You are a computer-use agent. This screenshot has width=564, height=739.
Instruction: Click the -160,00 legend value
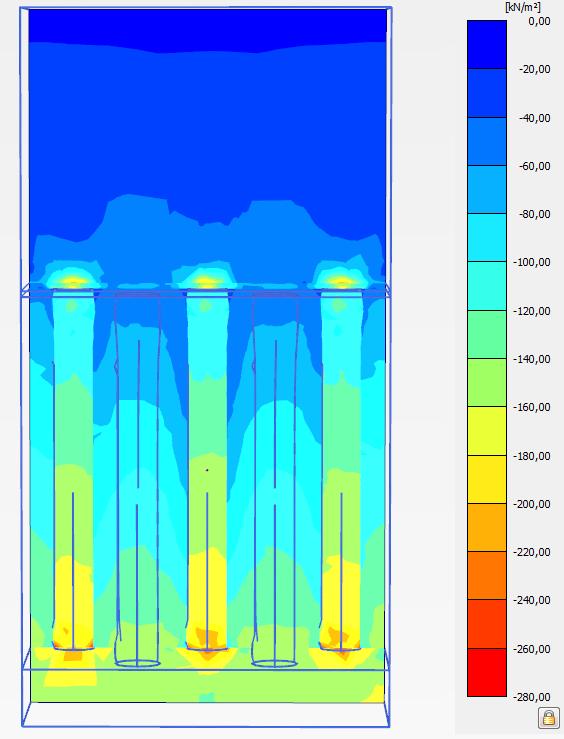tap(531, 407)
